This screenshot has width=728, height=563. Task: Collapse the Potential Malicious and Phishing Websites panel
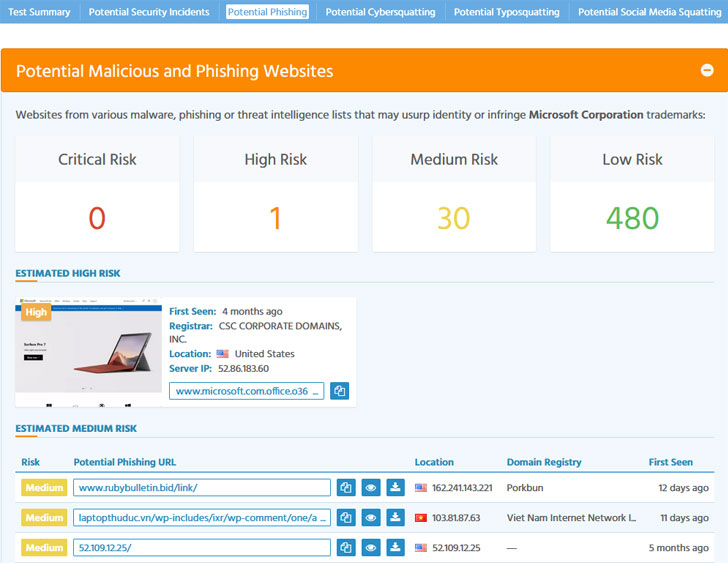707,70
